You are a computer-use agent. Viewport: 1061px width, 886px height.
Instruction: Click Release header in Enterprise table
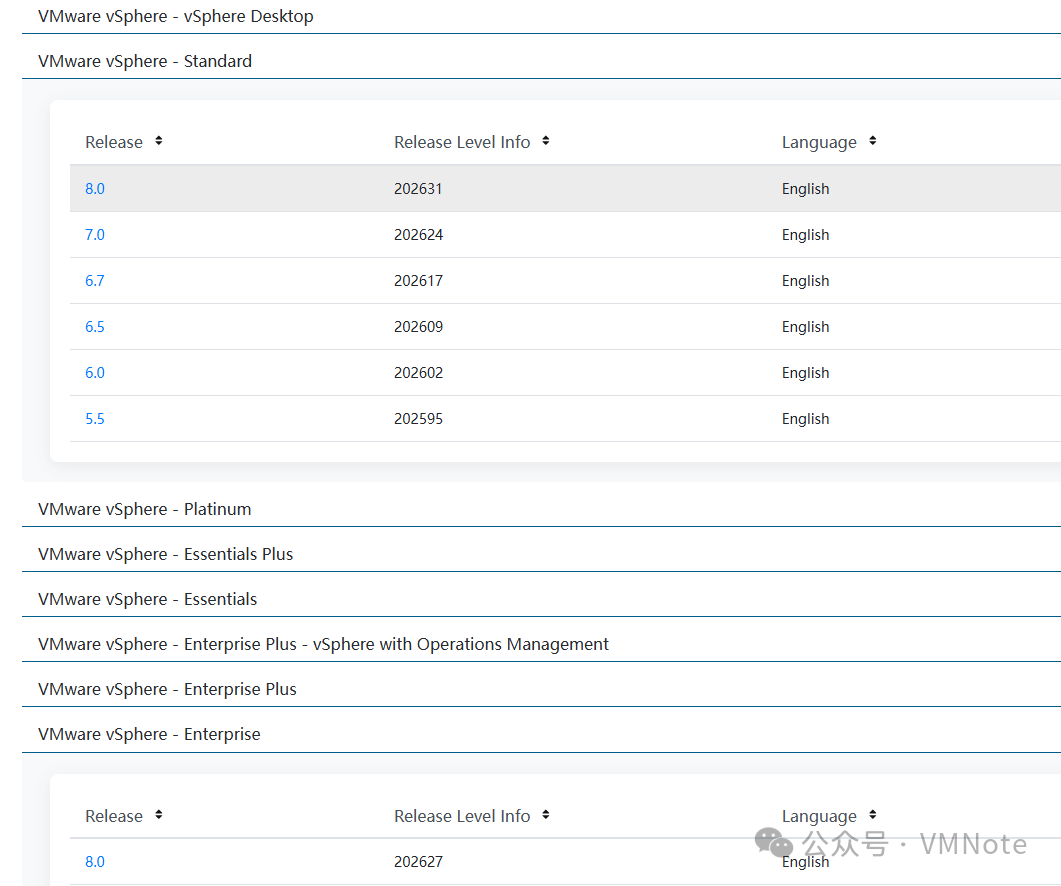[x=114, y=816]
